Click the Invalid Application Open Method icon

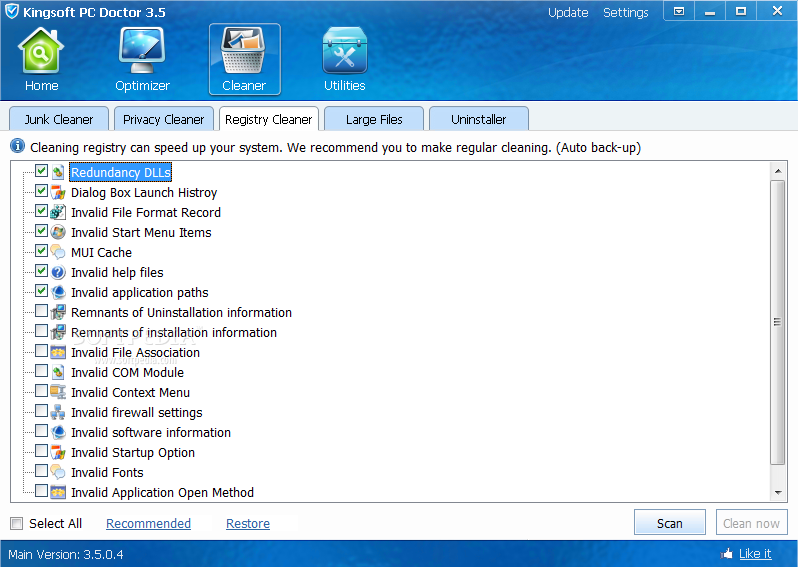coord(58,492)
